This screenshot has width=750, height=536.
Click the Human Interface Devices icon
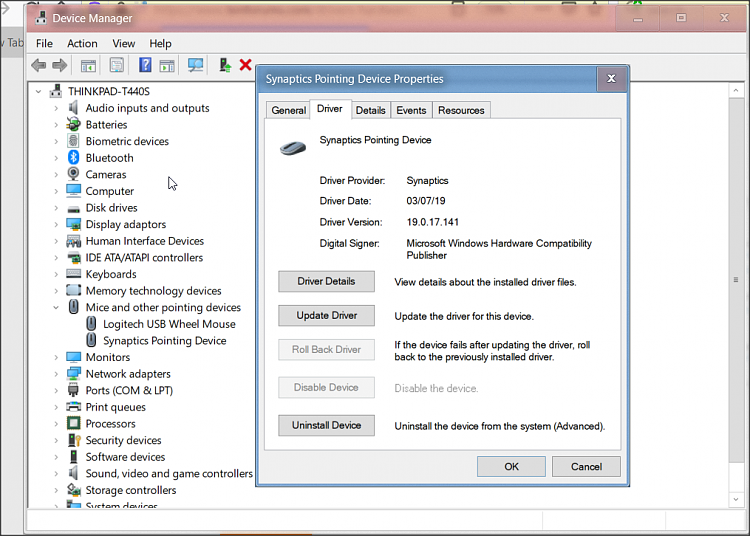point(73,241)
